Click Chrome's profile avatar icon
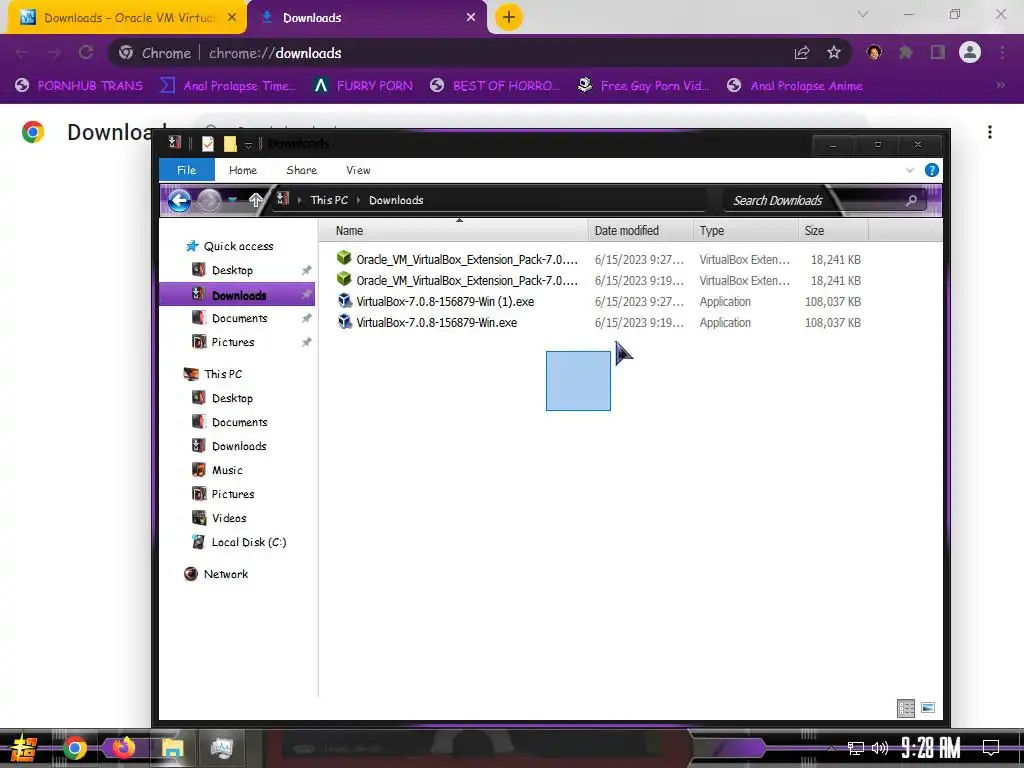1024x768 pixels. click(x=970, y=52)
